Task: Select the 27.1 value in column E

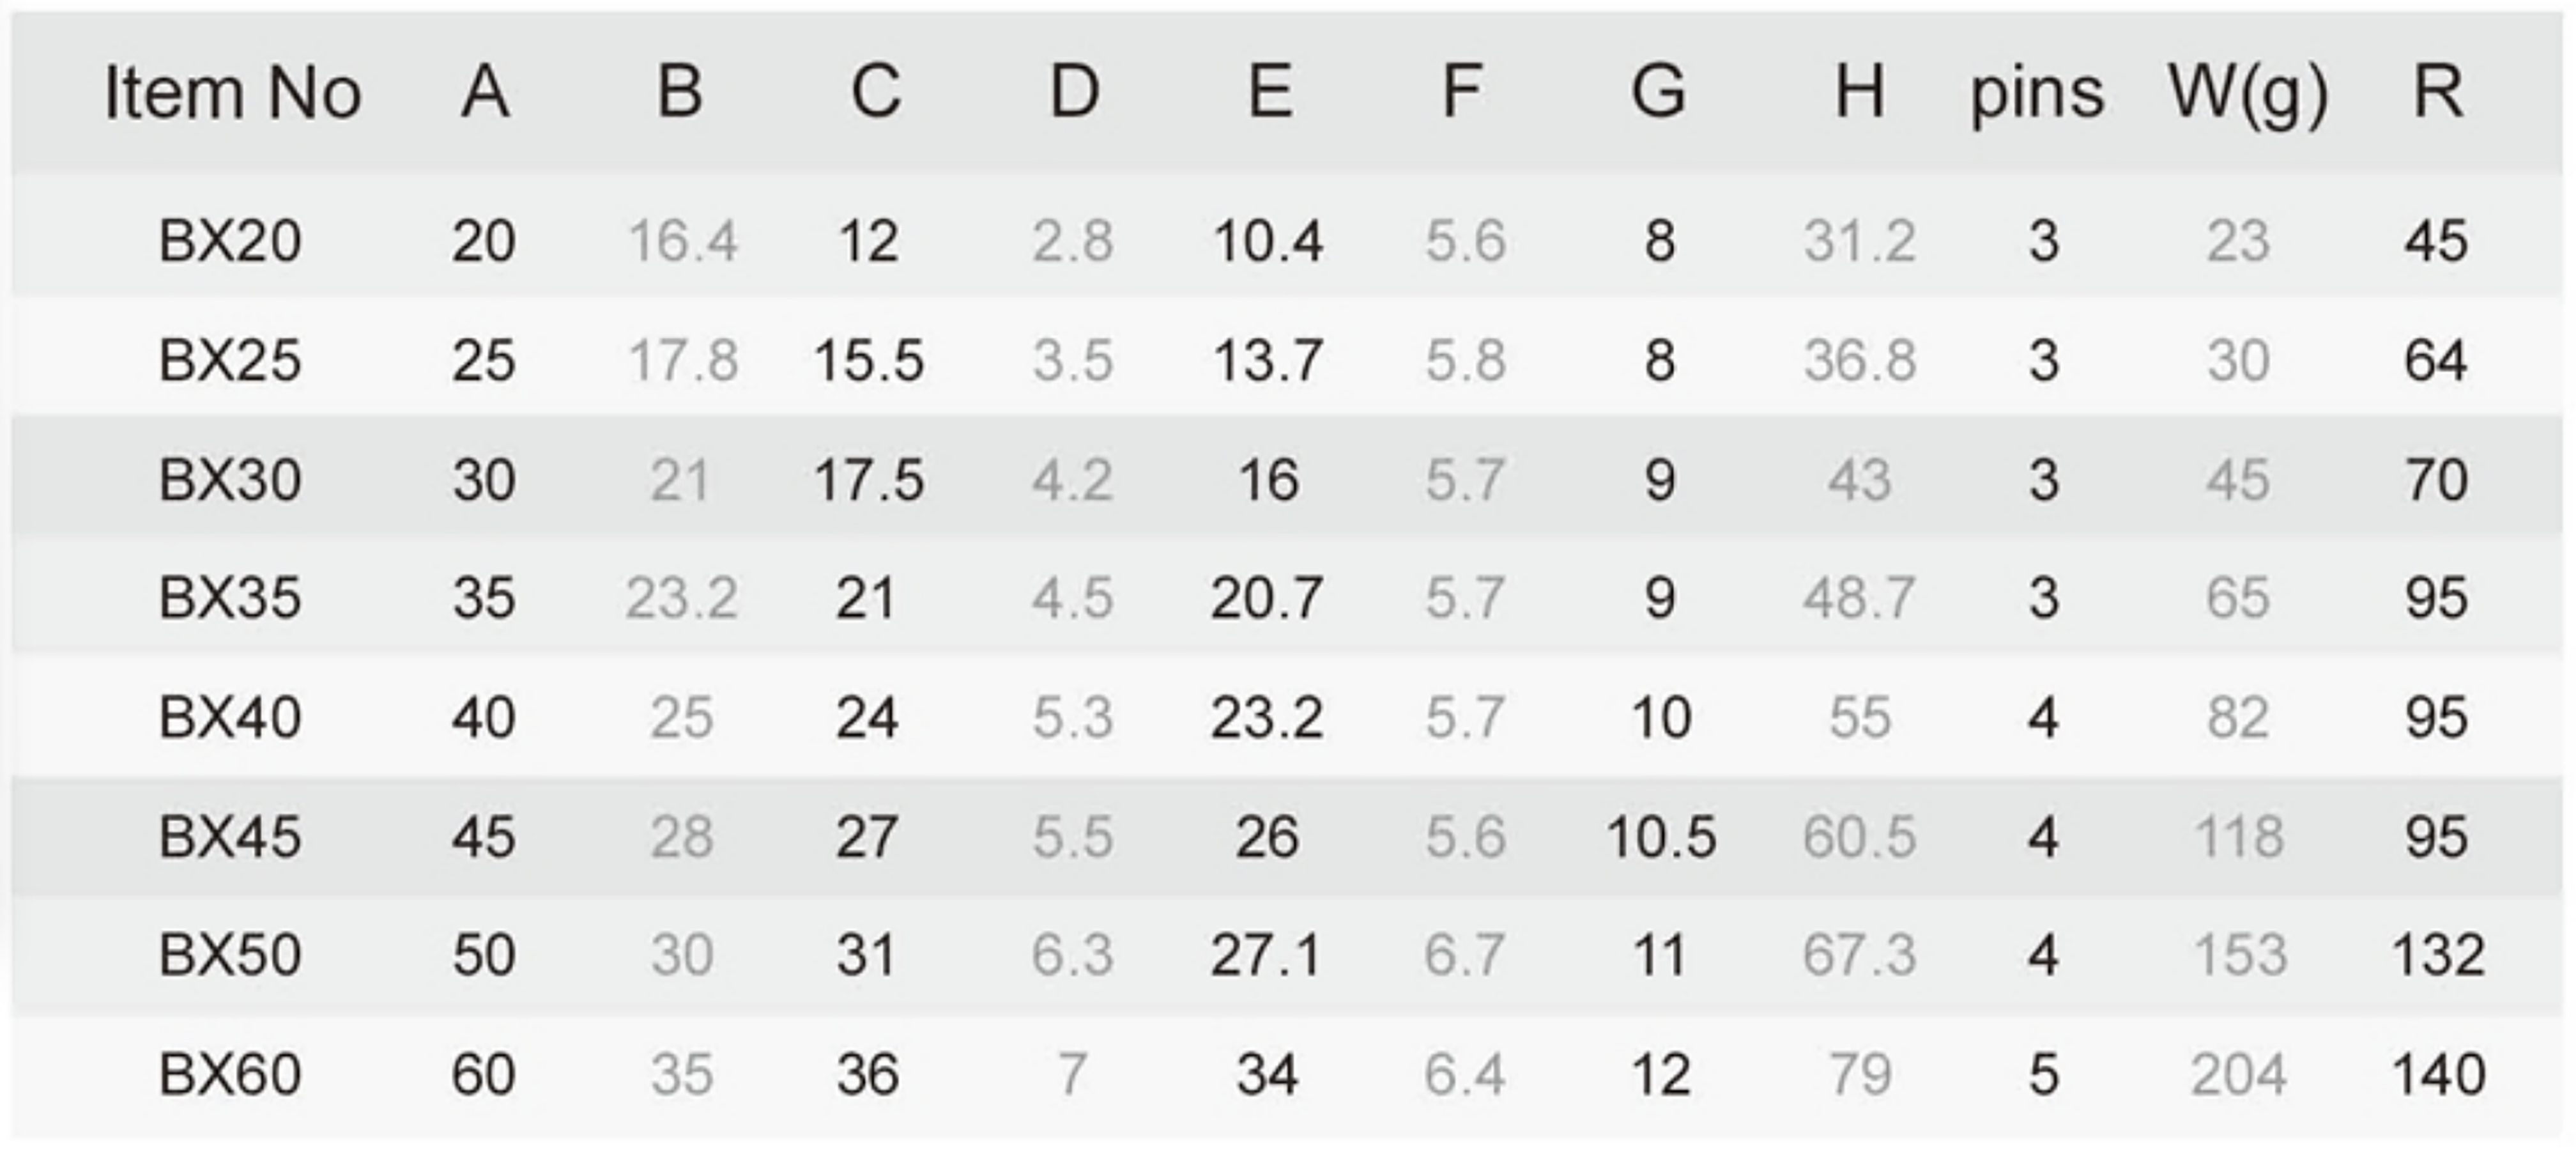Action: click(1266, 955)
